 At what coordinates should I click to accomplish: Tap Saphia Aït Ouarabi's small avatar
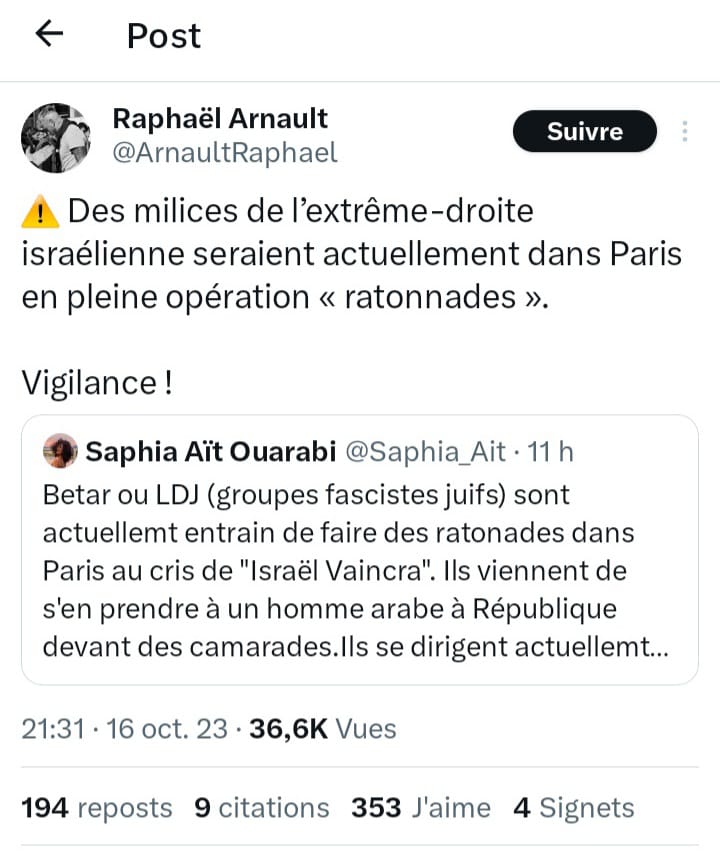pyautogui.click(x=60, y=451)
